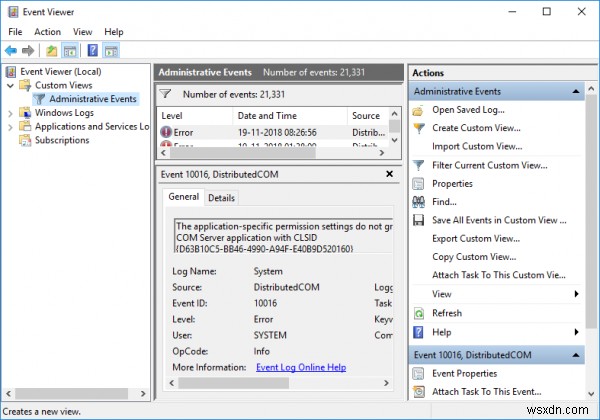Select Subscriptions in tree
The width and height of the screenshot is (600, 420).
pos(62,140)
